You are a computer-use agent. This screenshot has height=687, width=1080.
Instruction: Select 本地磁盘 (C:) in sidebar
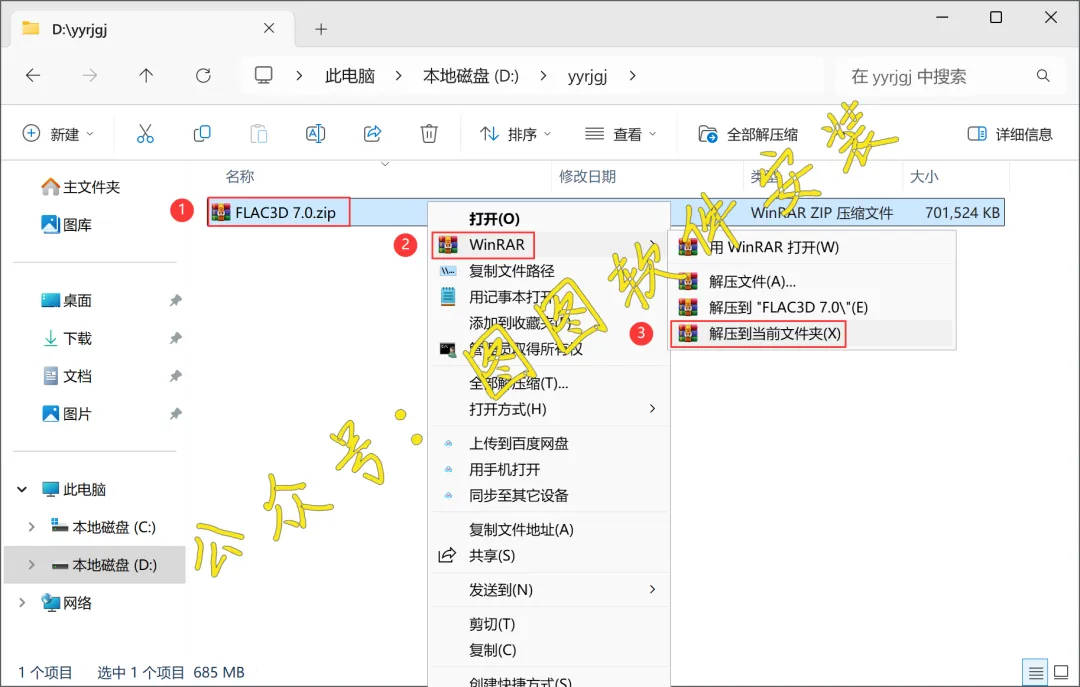coord(103,527)
